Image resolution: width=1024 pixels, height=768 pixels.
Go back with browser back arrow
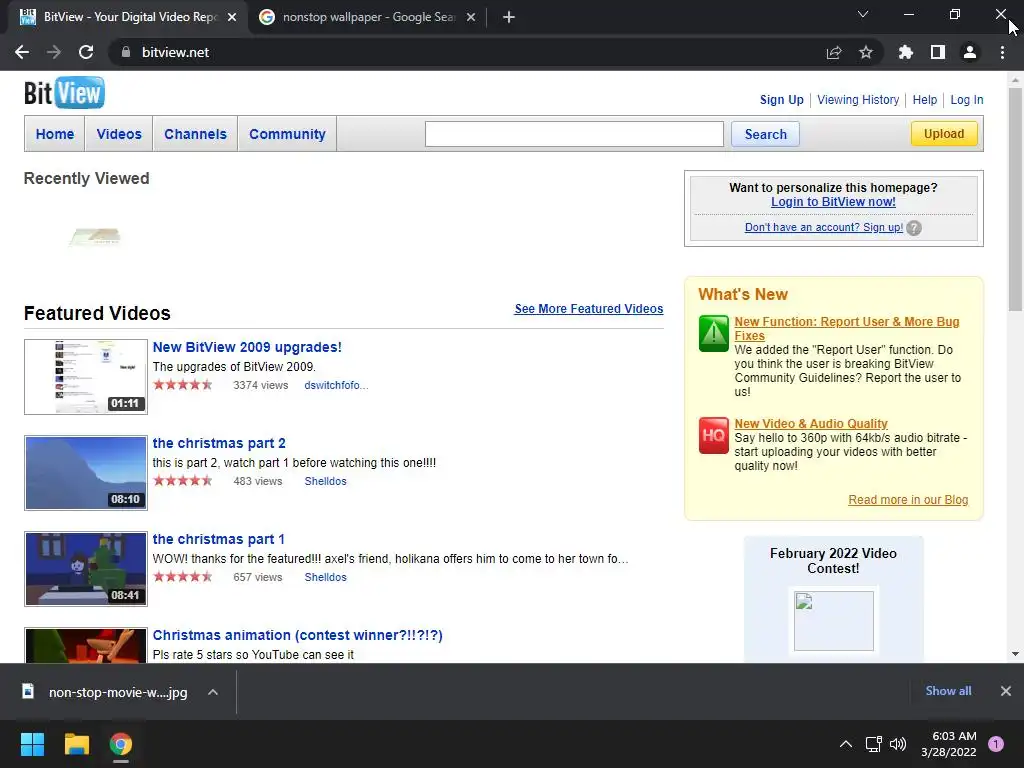[x=22, y=52]
